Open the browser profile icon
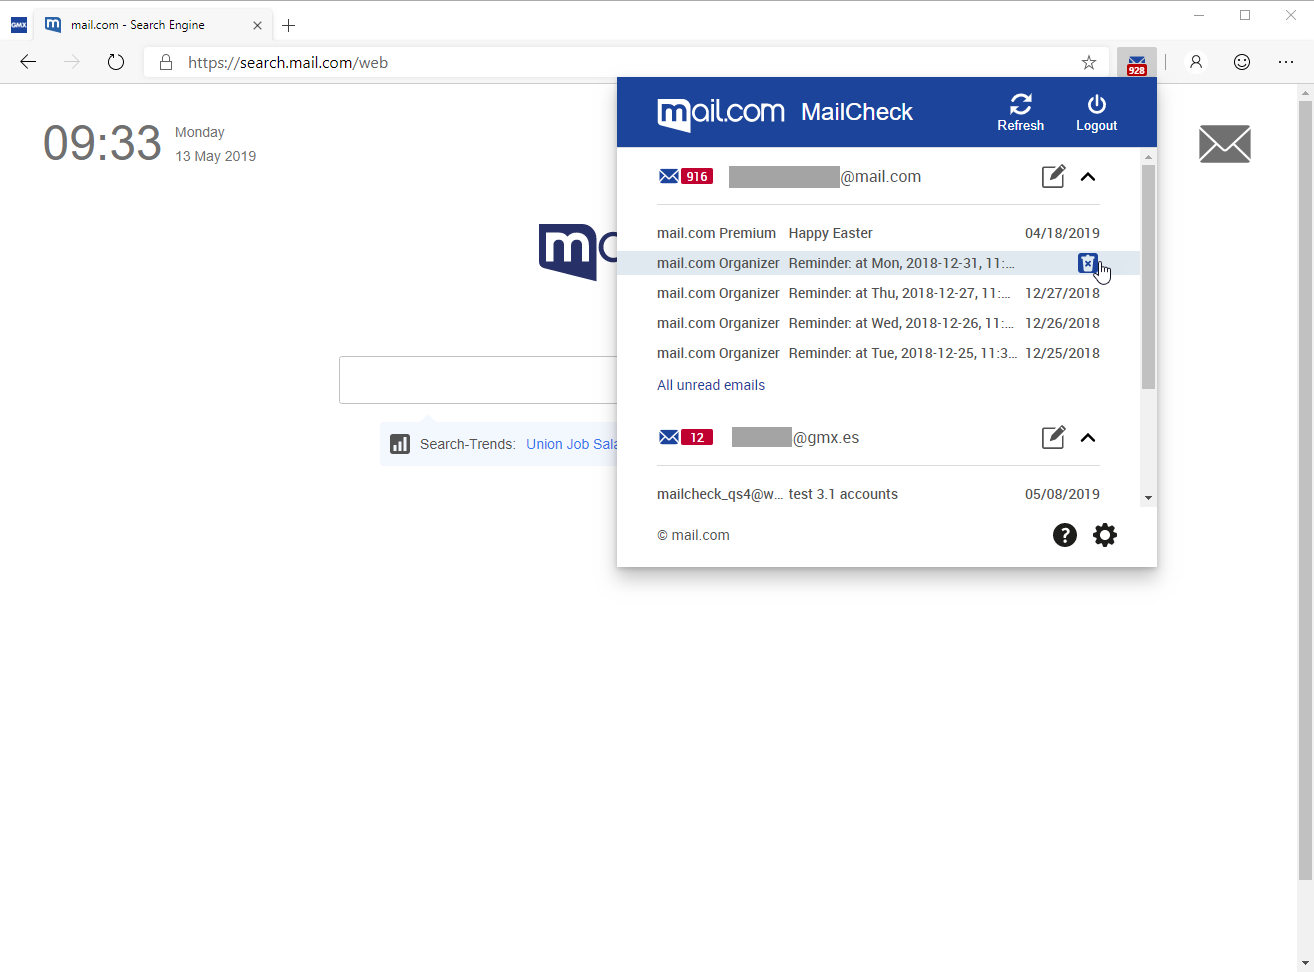1314x972 pixels. [1195, 62]
